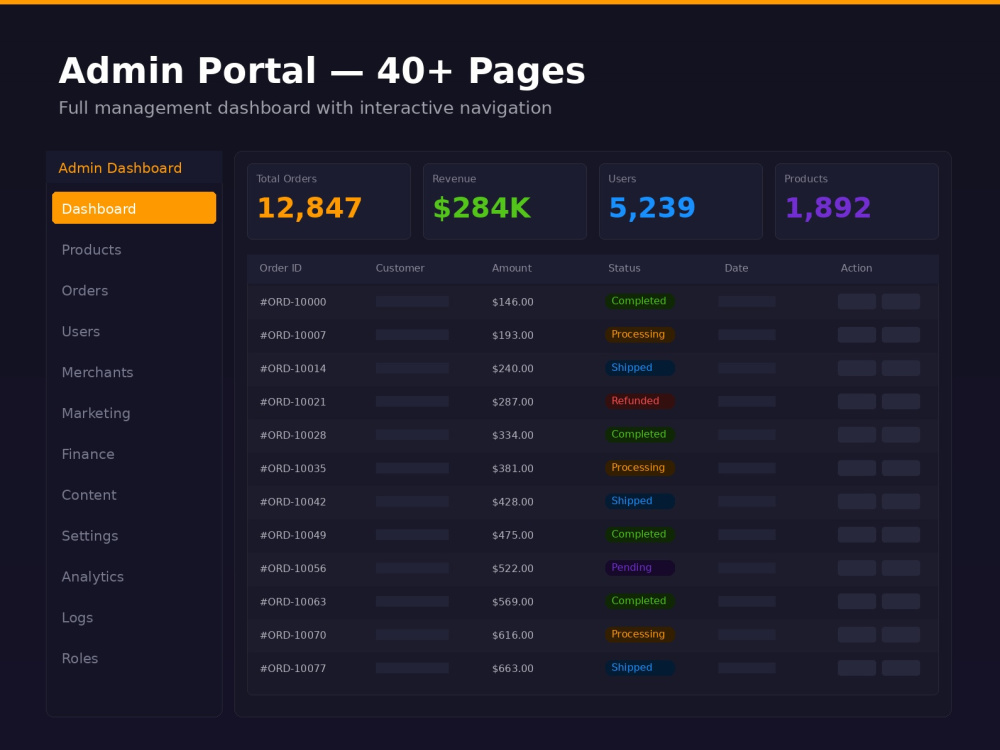Viewport: 1000px width, 750px height.
Task: Click Completed badge for #ORD-10028
Action: 640,434
